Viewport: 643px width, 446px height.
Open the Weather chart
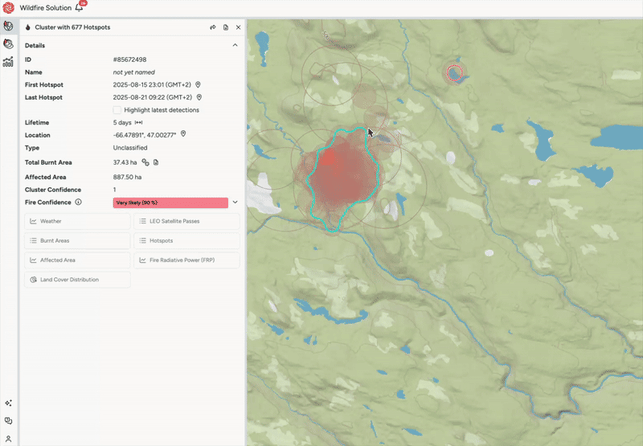point(78,221)
